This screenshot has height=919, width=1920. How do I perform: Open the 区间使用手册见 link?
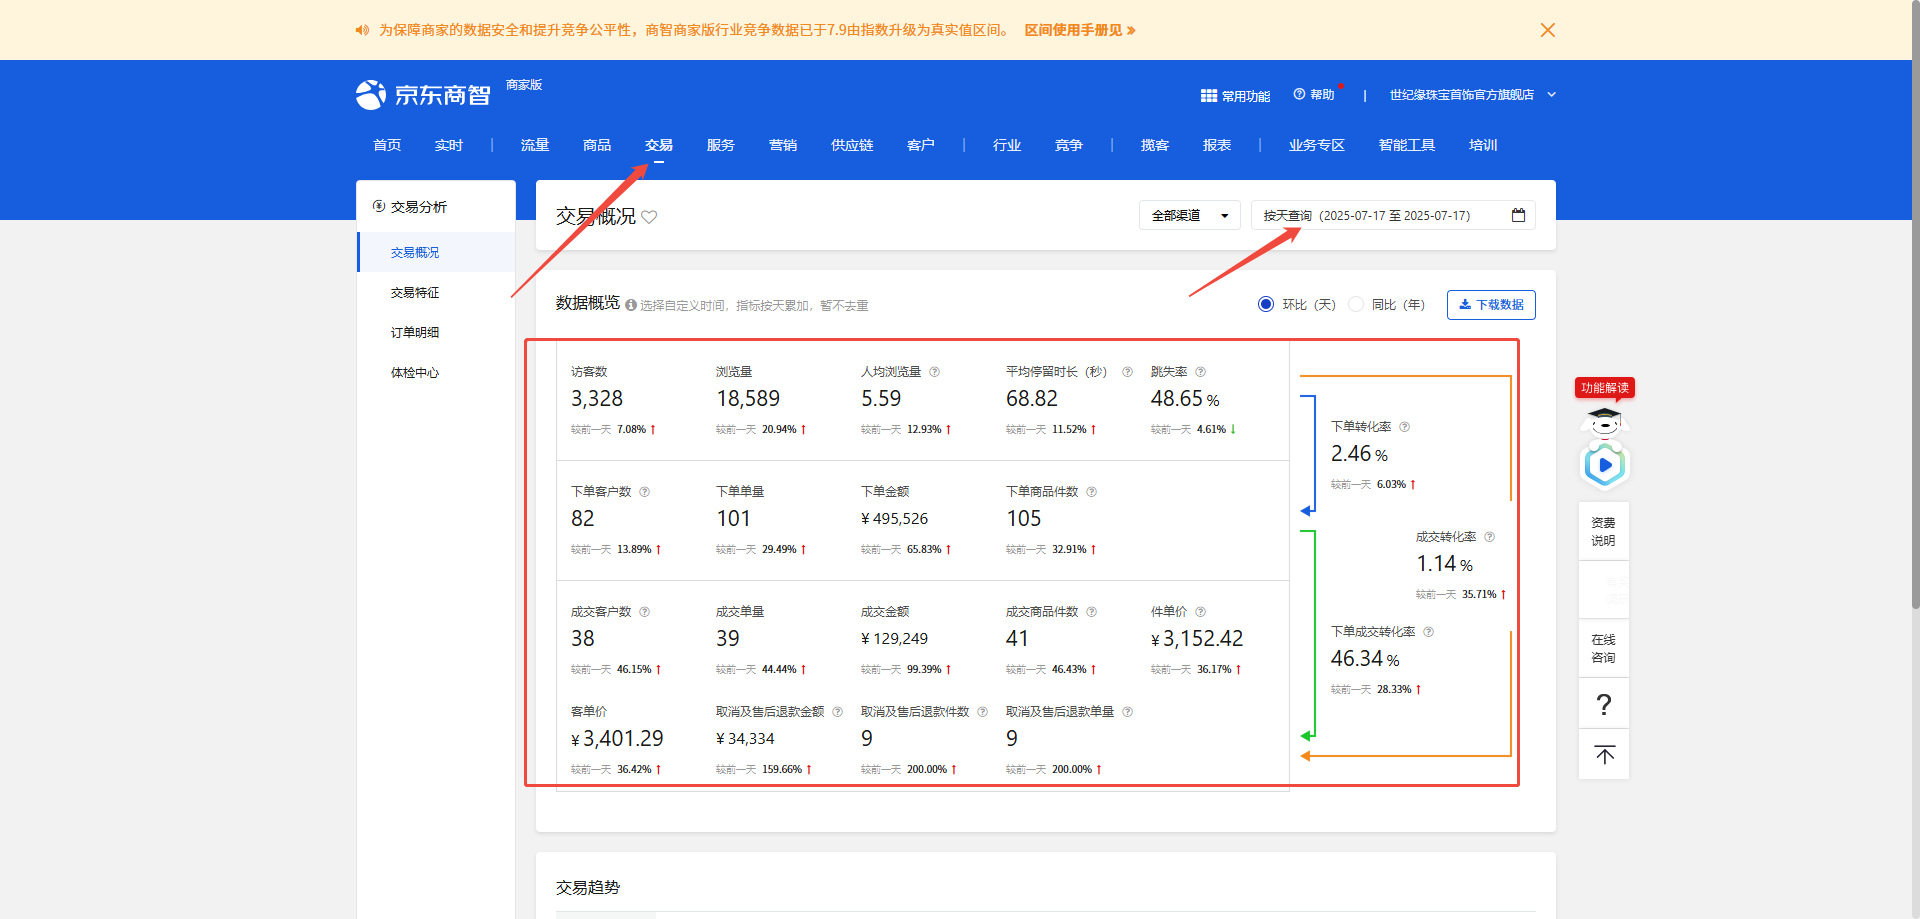pos(1079,30)
